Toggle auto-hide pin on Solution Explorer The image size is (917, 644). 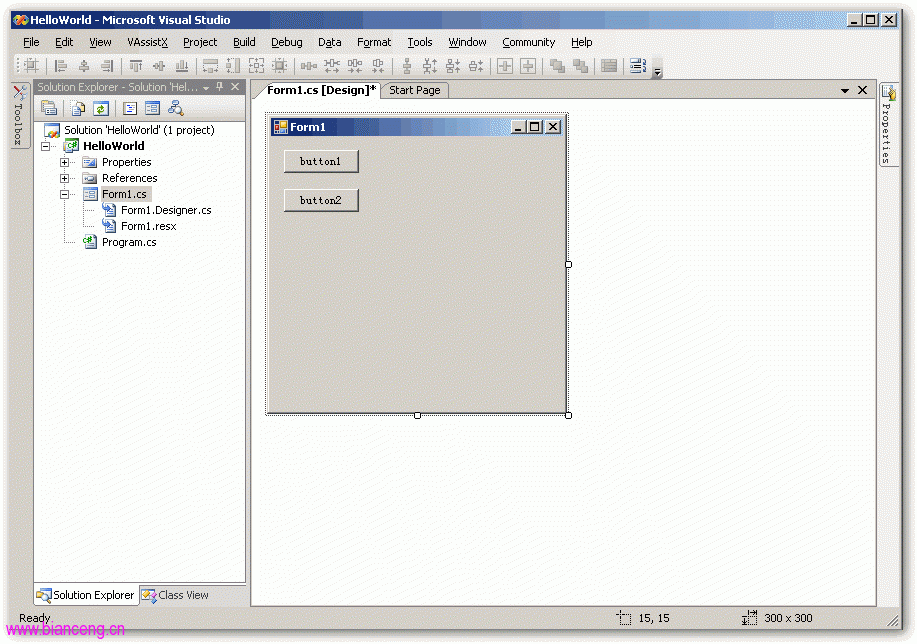[x=220, y=87]
